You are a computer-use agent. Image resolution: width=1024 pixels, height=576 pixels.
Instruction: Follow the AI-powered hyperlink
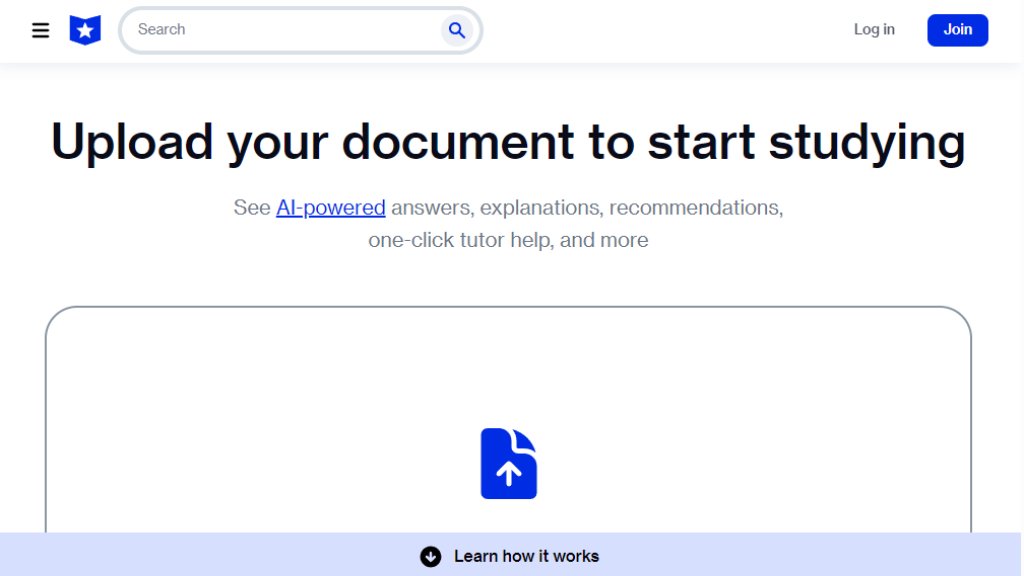[330, 208]
